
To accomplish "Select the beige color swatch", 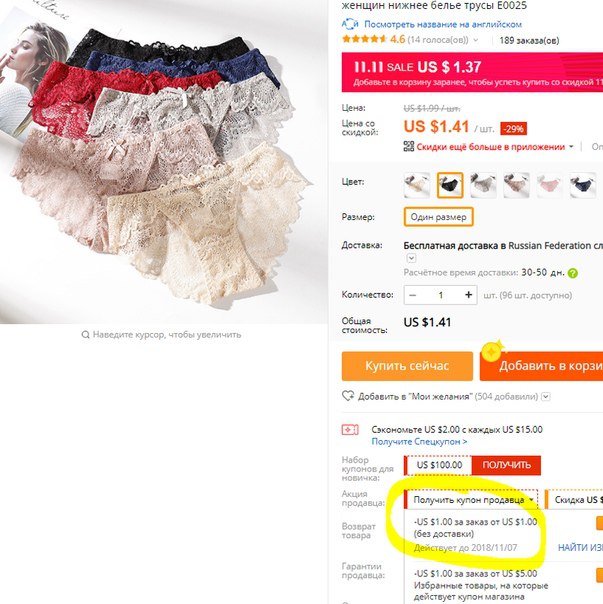I will pyautogui.click(x=417, y=185).
